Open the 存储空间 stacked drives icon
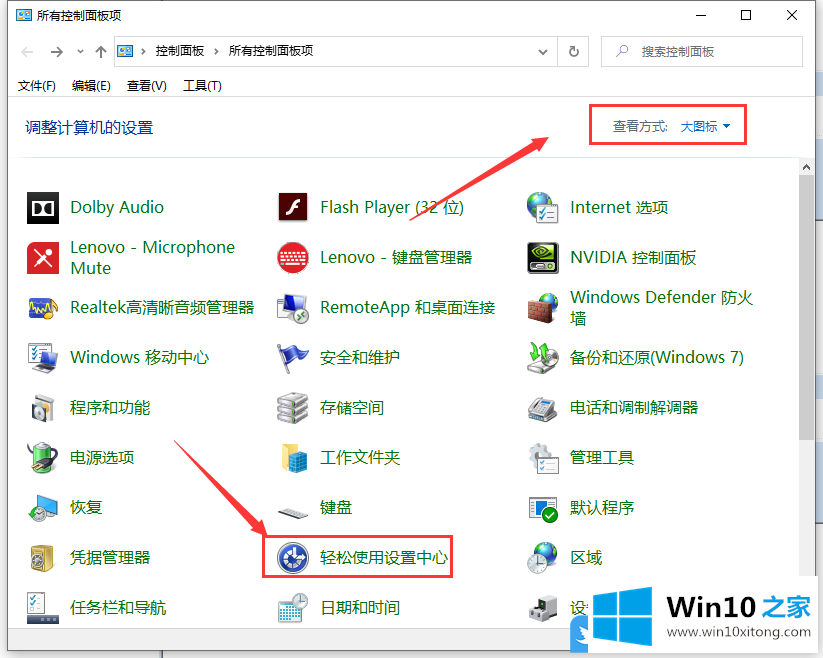Image resolution: width=823 pixels, height=658 pixels. tap(293, 408)
